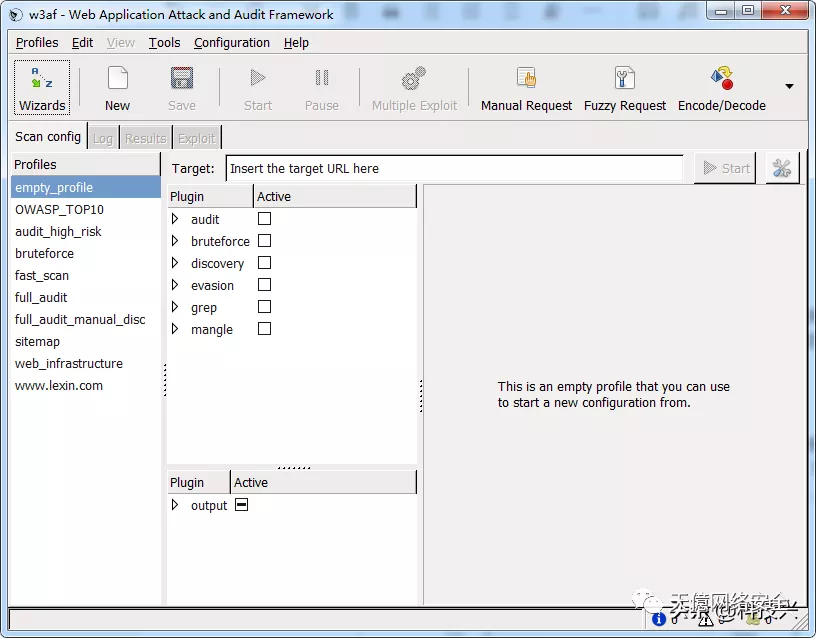This screenshot has height=638, width=816.
Task: Click the panel divider handle beside profiles
Action: pyautogui.click(x=165, y=380)
